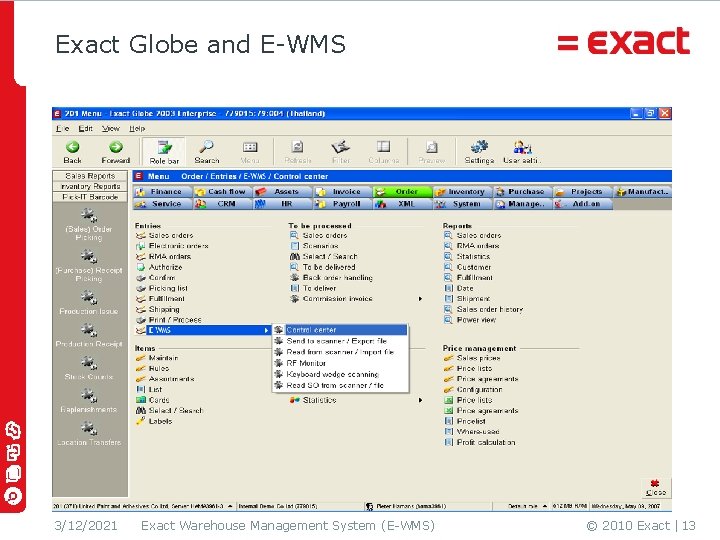Switch to the CRM module tab

click(x=223, y=204)
